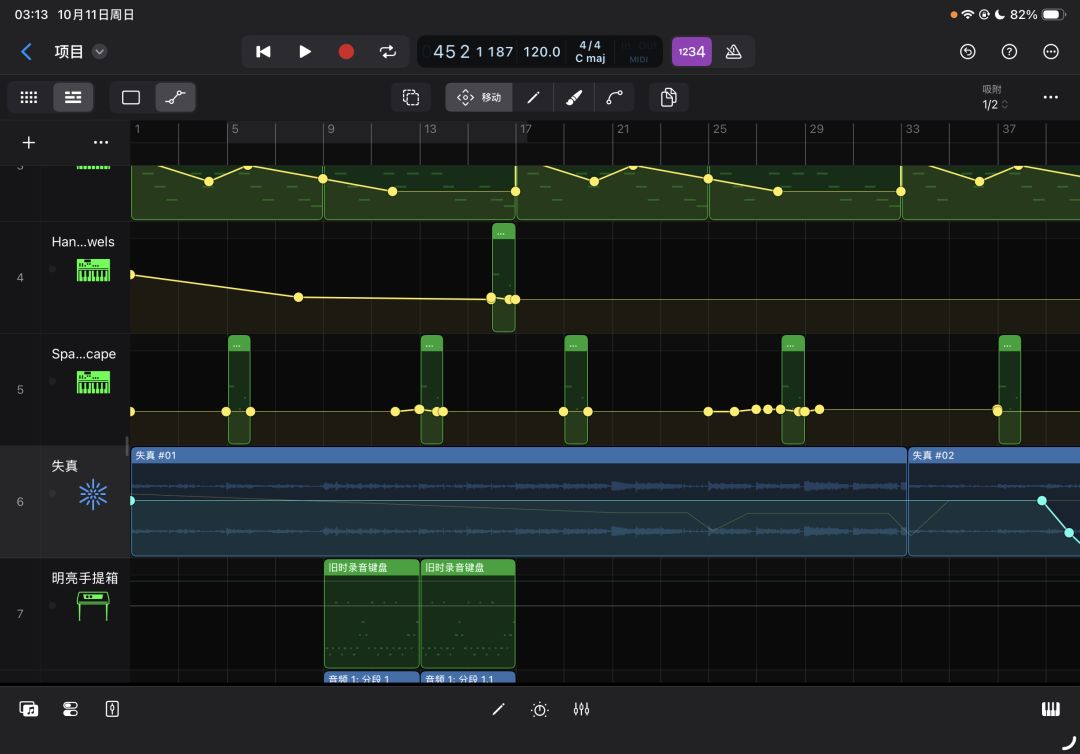Image resolution: width=1080 pixels, height=754 pixels.
Task: Toggle the automation view button
Action: (175, 97)
